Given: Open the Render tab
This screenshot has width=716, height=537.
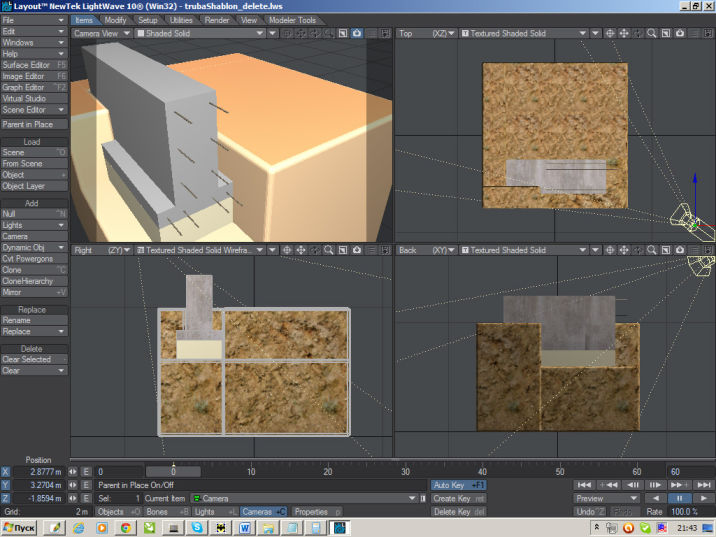Looking at the screenshot, I should tap(217, 20).
